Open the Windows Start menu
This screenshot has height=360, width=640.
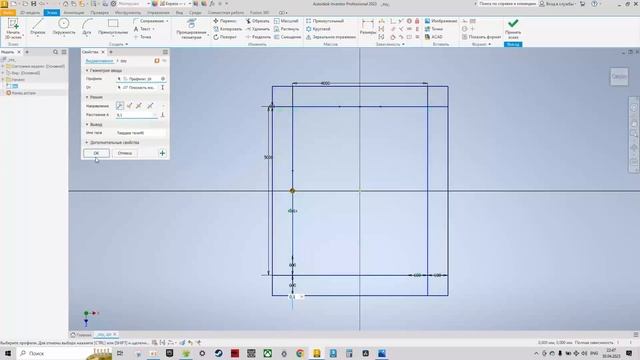[8, 353]
